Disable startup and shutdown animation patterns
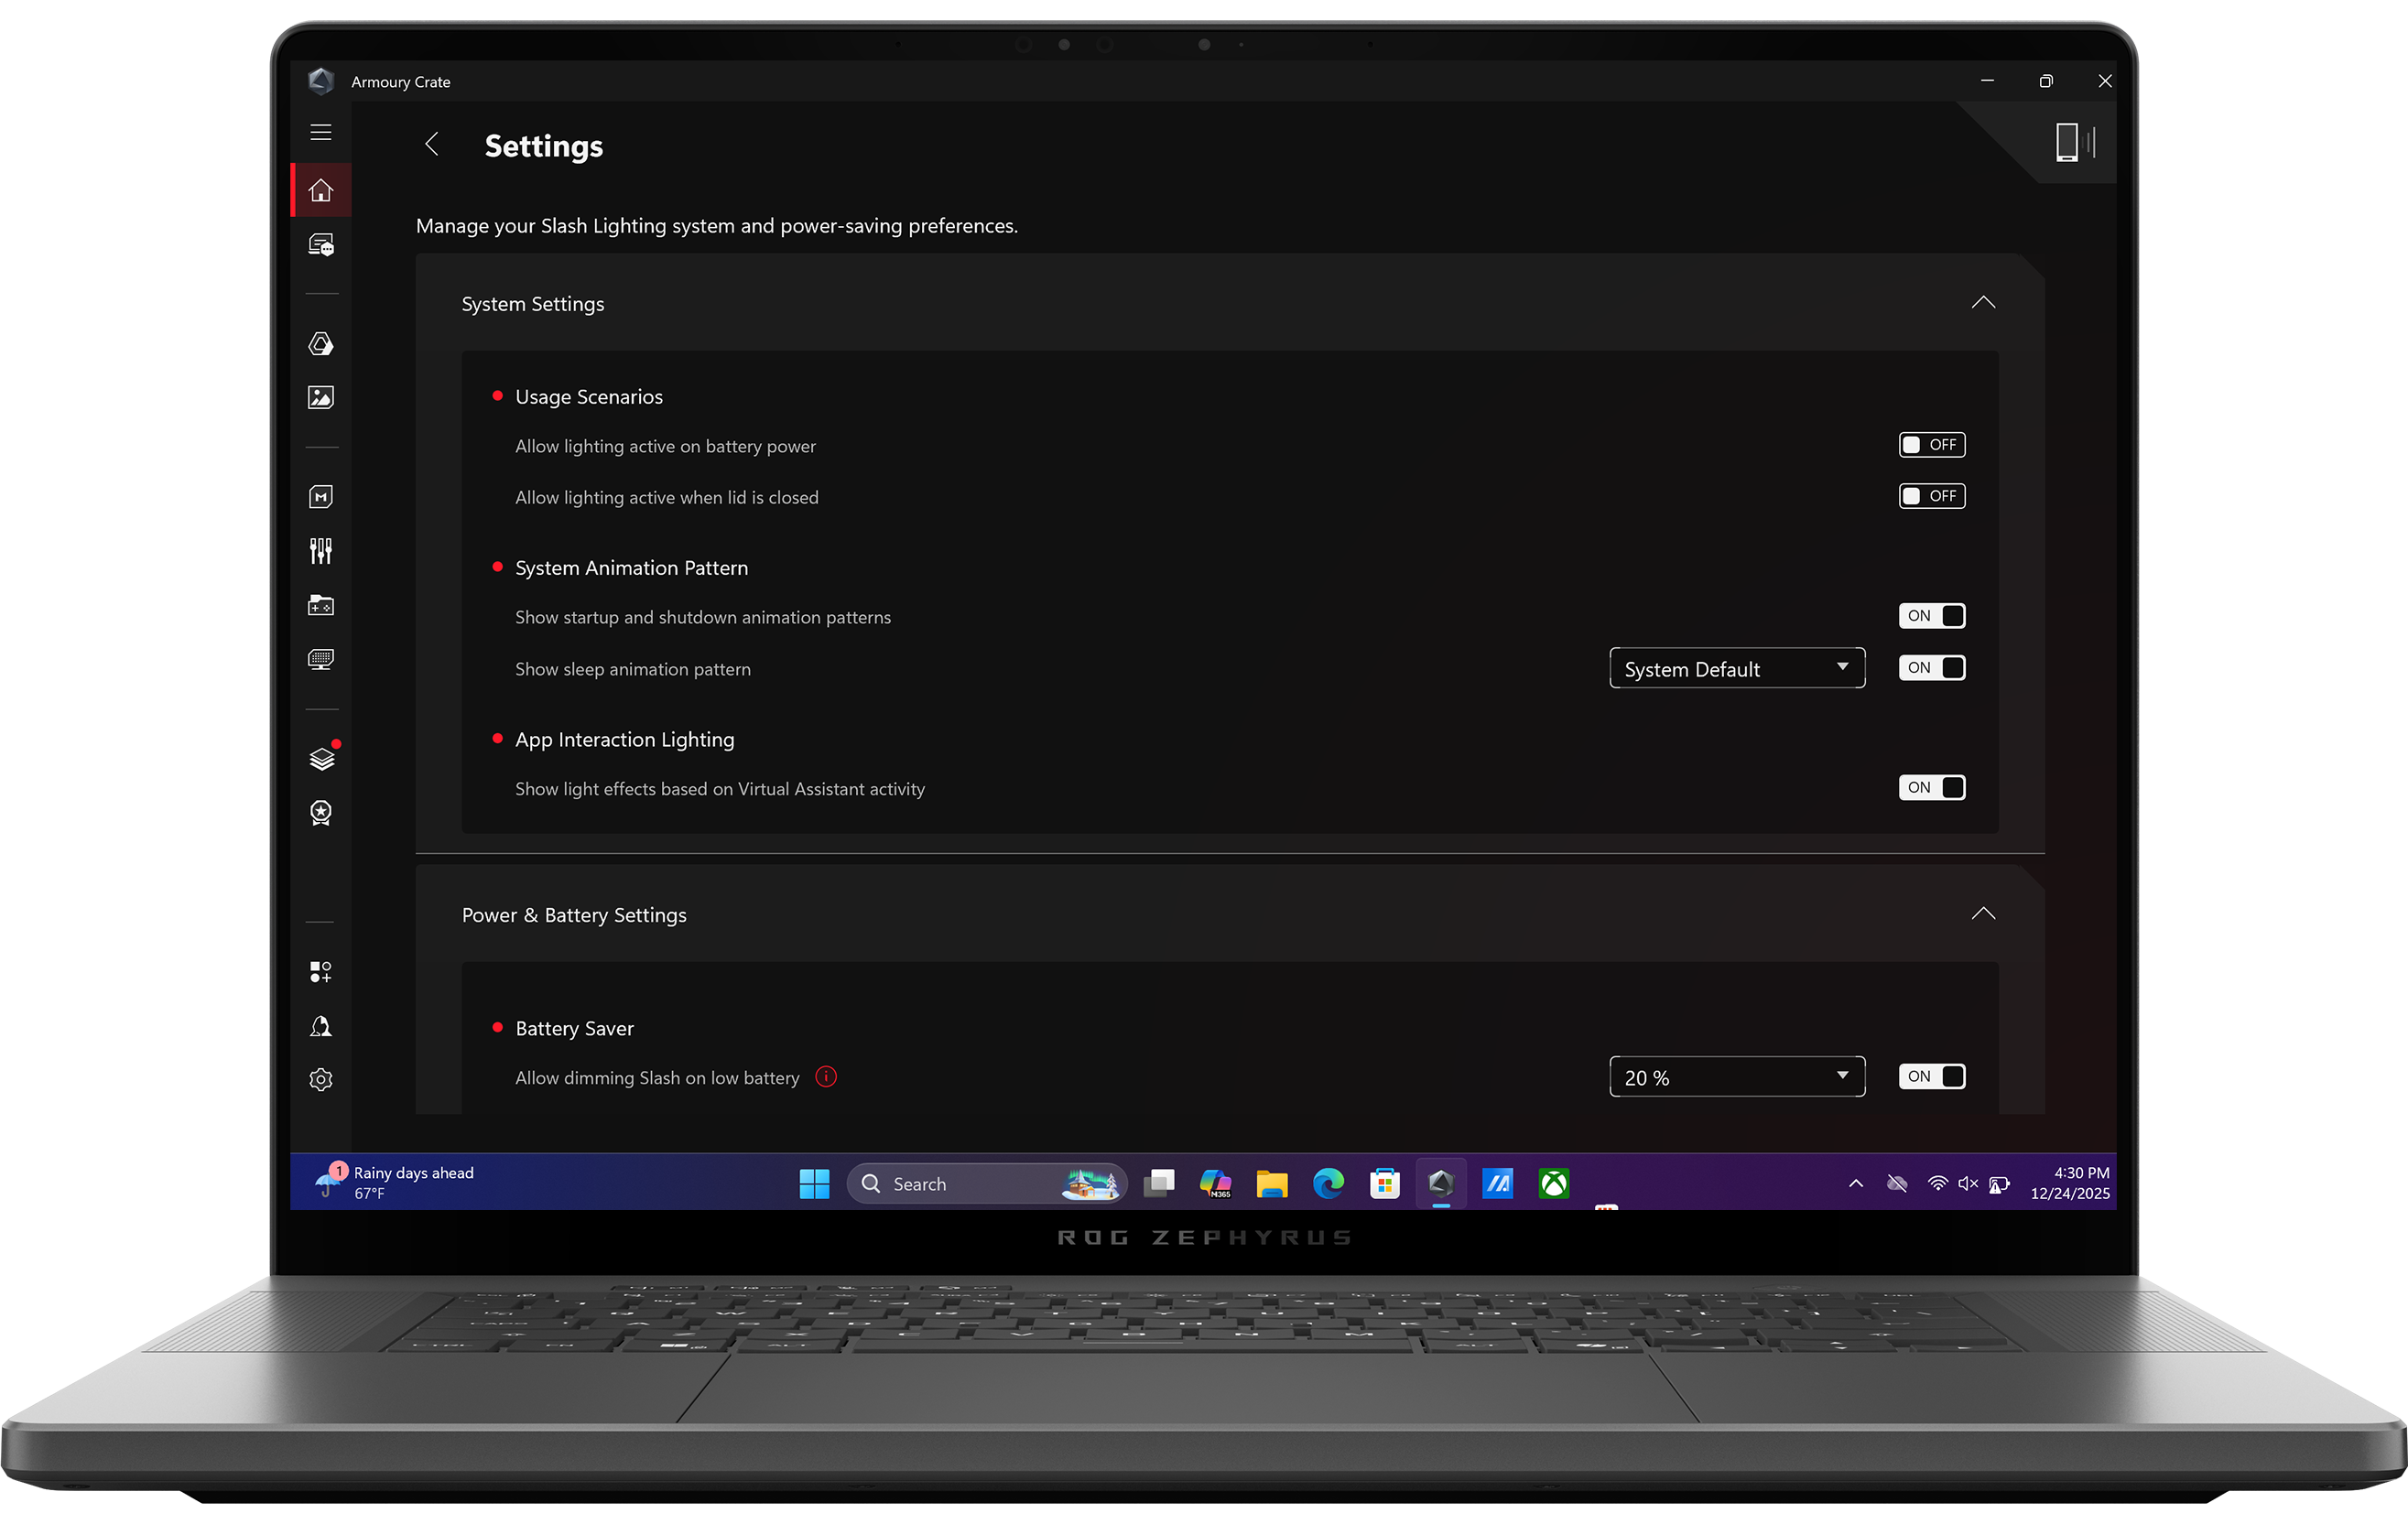 click(1931, 616)
